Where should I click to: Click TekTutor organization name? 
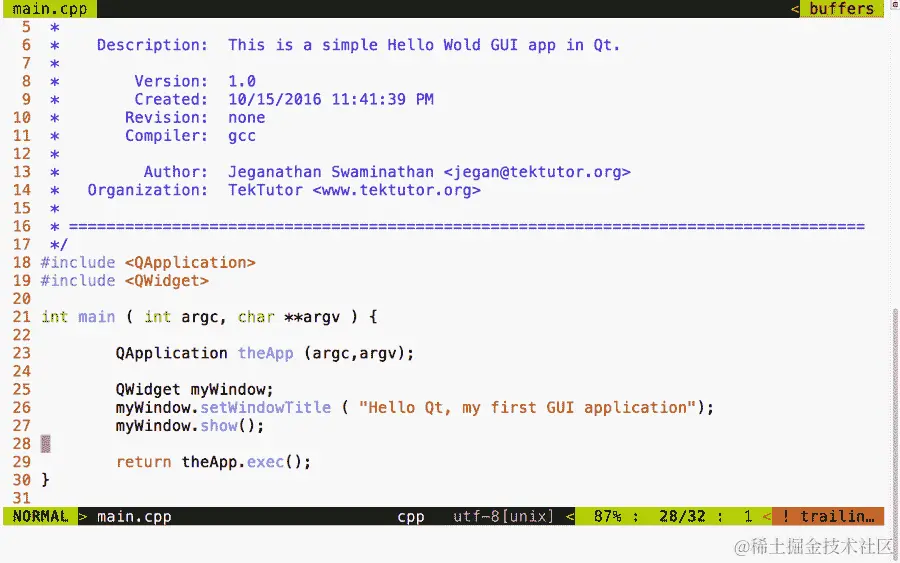tap(265, 190)
